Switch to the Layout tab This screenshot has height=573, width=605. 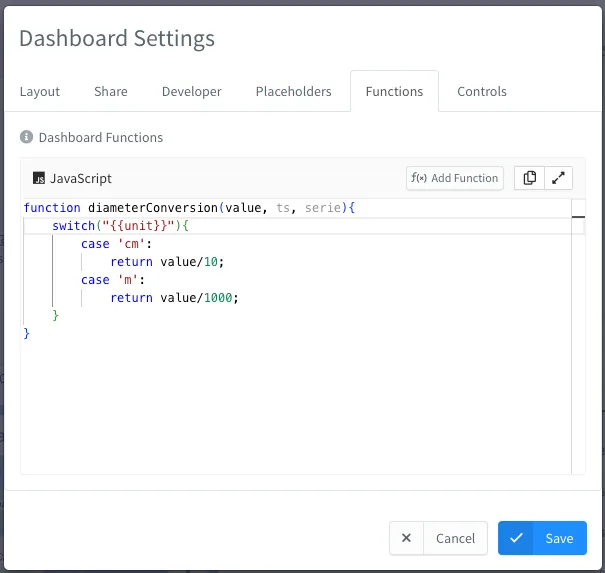pyautogui.click(x=40, y=91)
